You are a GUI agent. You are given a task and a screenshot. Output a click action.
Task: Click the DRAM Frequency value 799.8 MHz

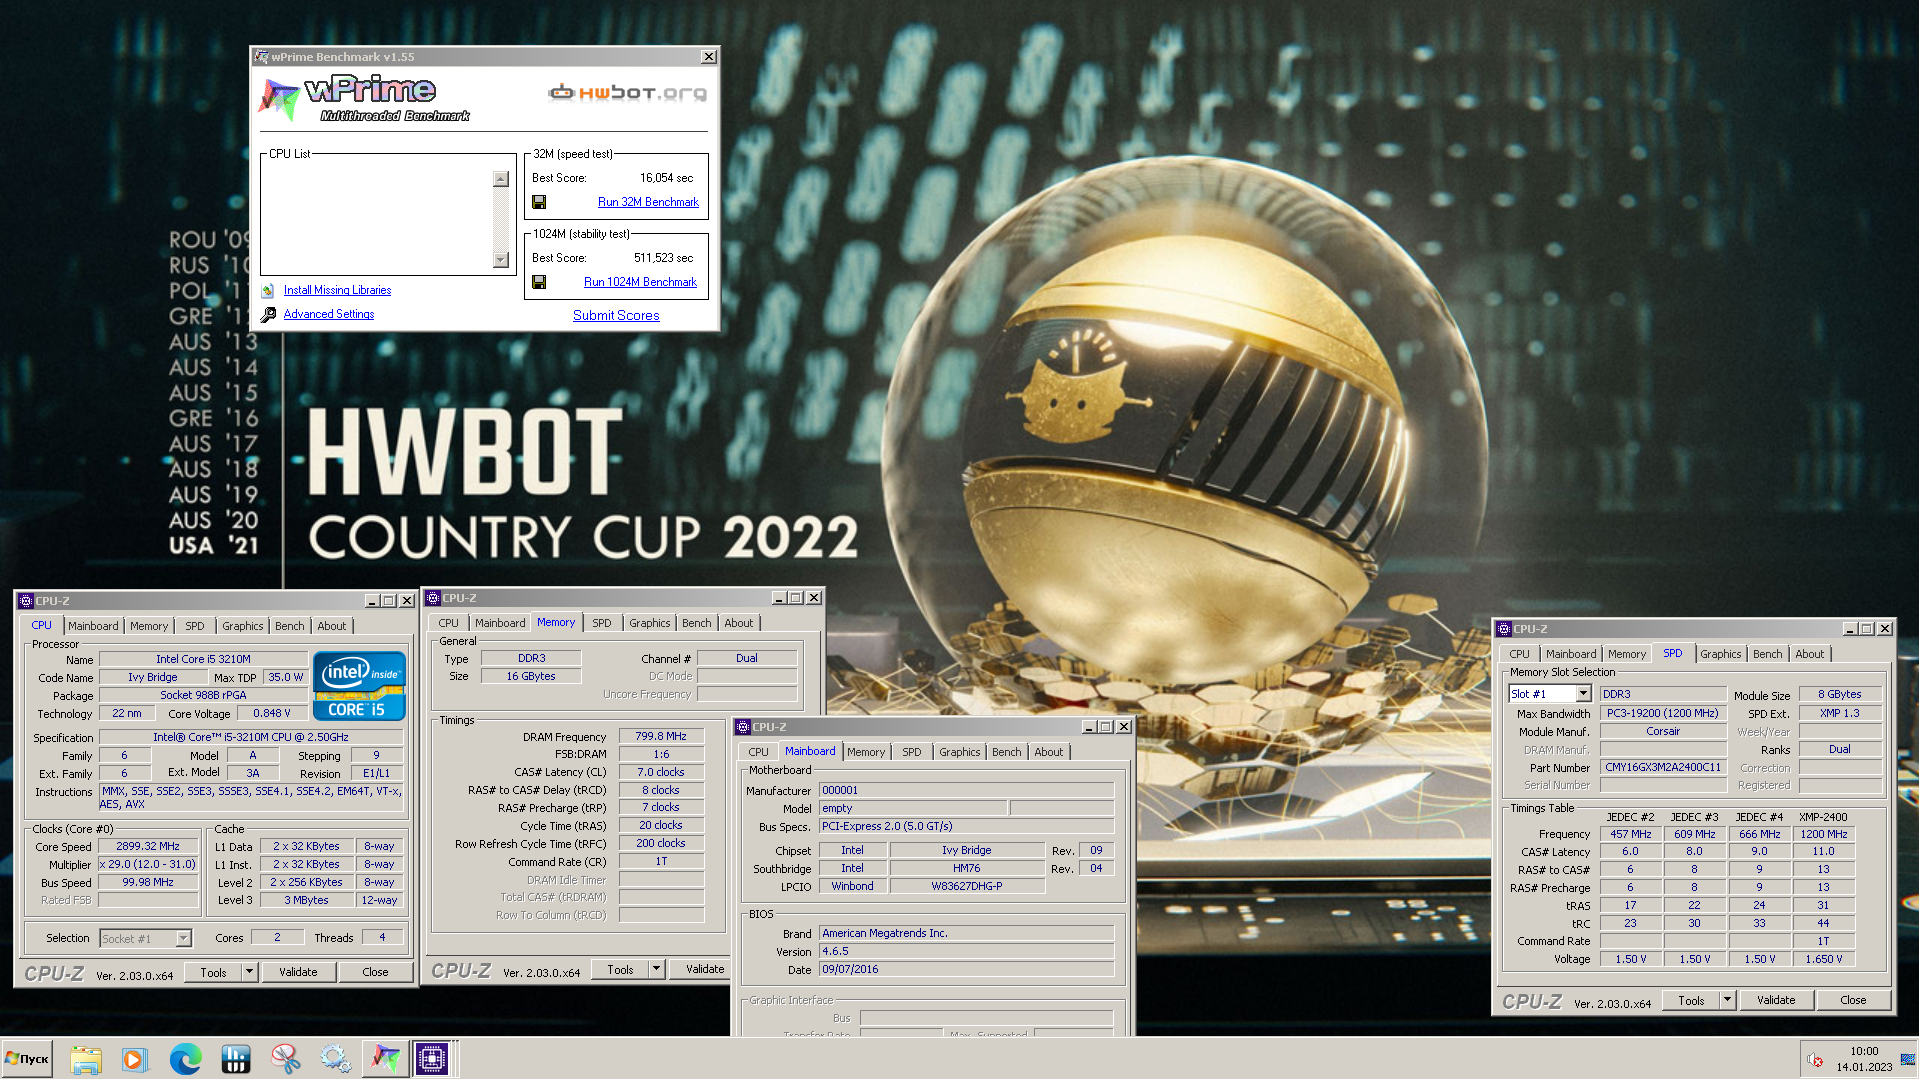[661, 736]
